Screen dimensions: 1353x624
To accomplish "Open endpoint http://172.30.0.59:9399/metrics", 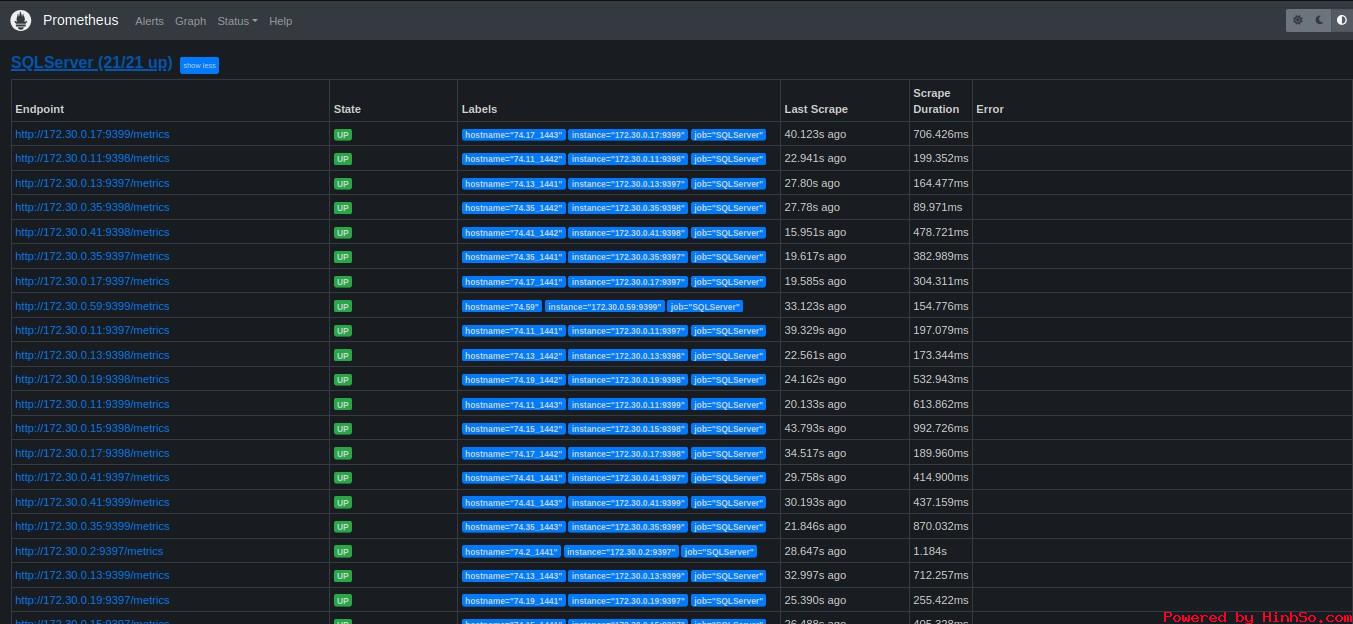I will (x=92, y=306).
